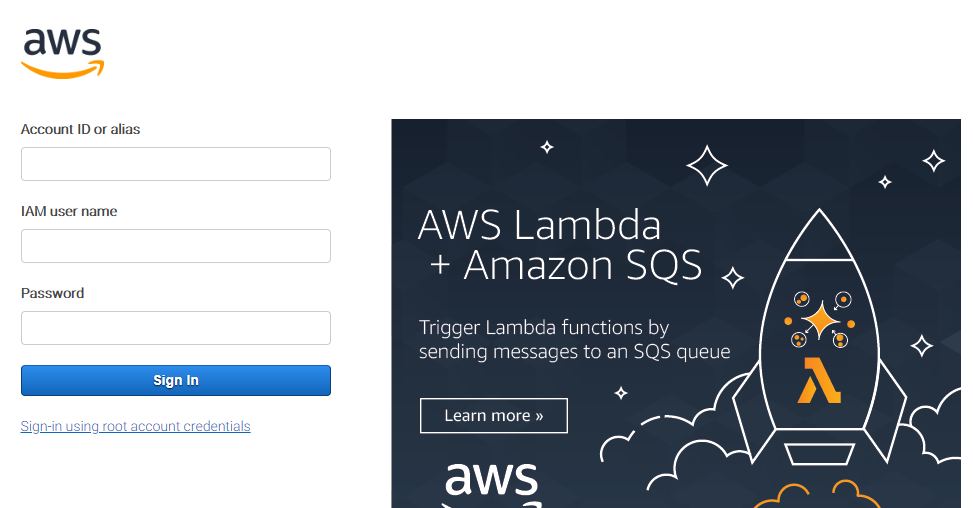The image size is (973, 508).
Task: Click the orange sparkle star inside rocket
Action: (820, 321)
